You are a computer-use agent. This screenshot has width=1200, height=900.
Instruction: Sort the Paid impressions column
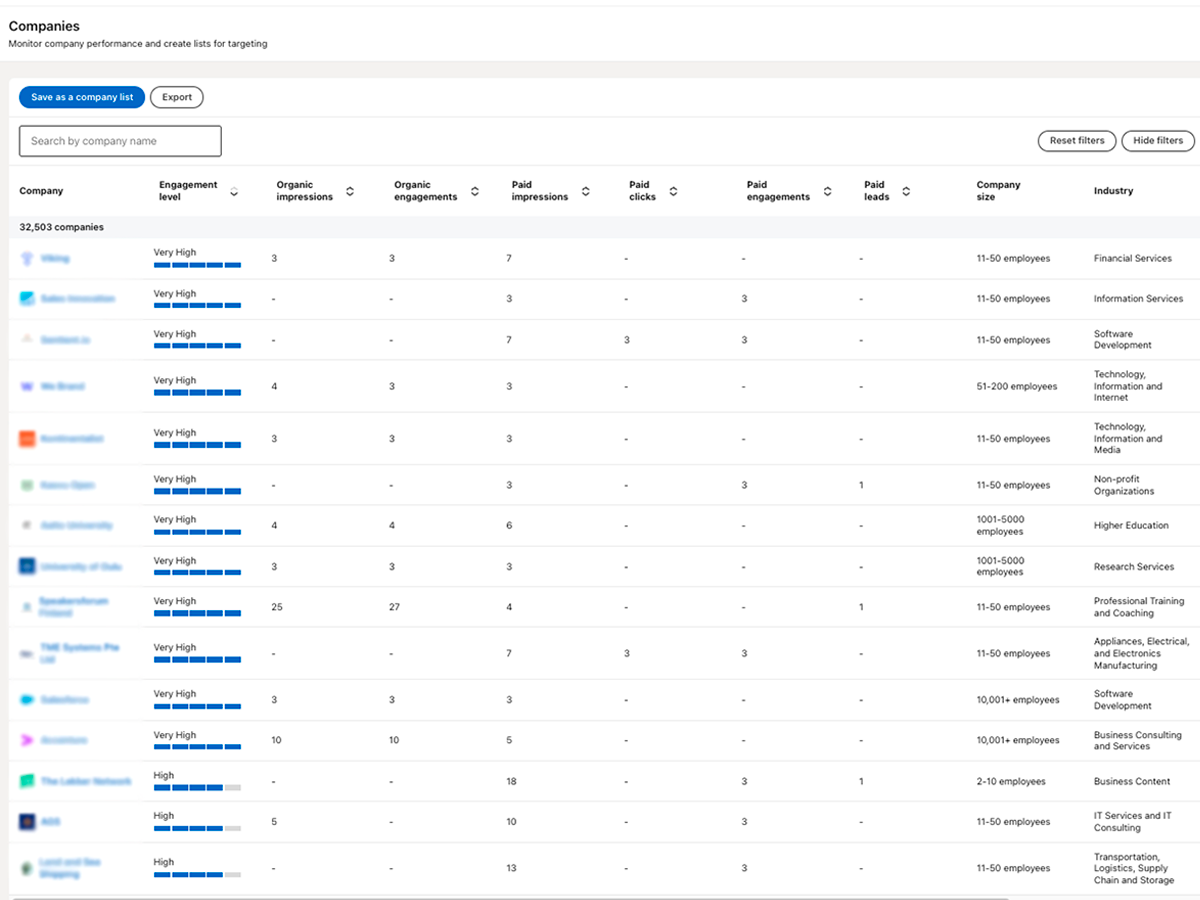click(x=585, y=191)
